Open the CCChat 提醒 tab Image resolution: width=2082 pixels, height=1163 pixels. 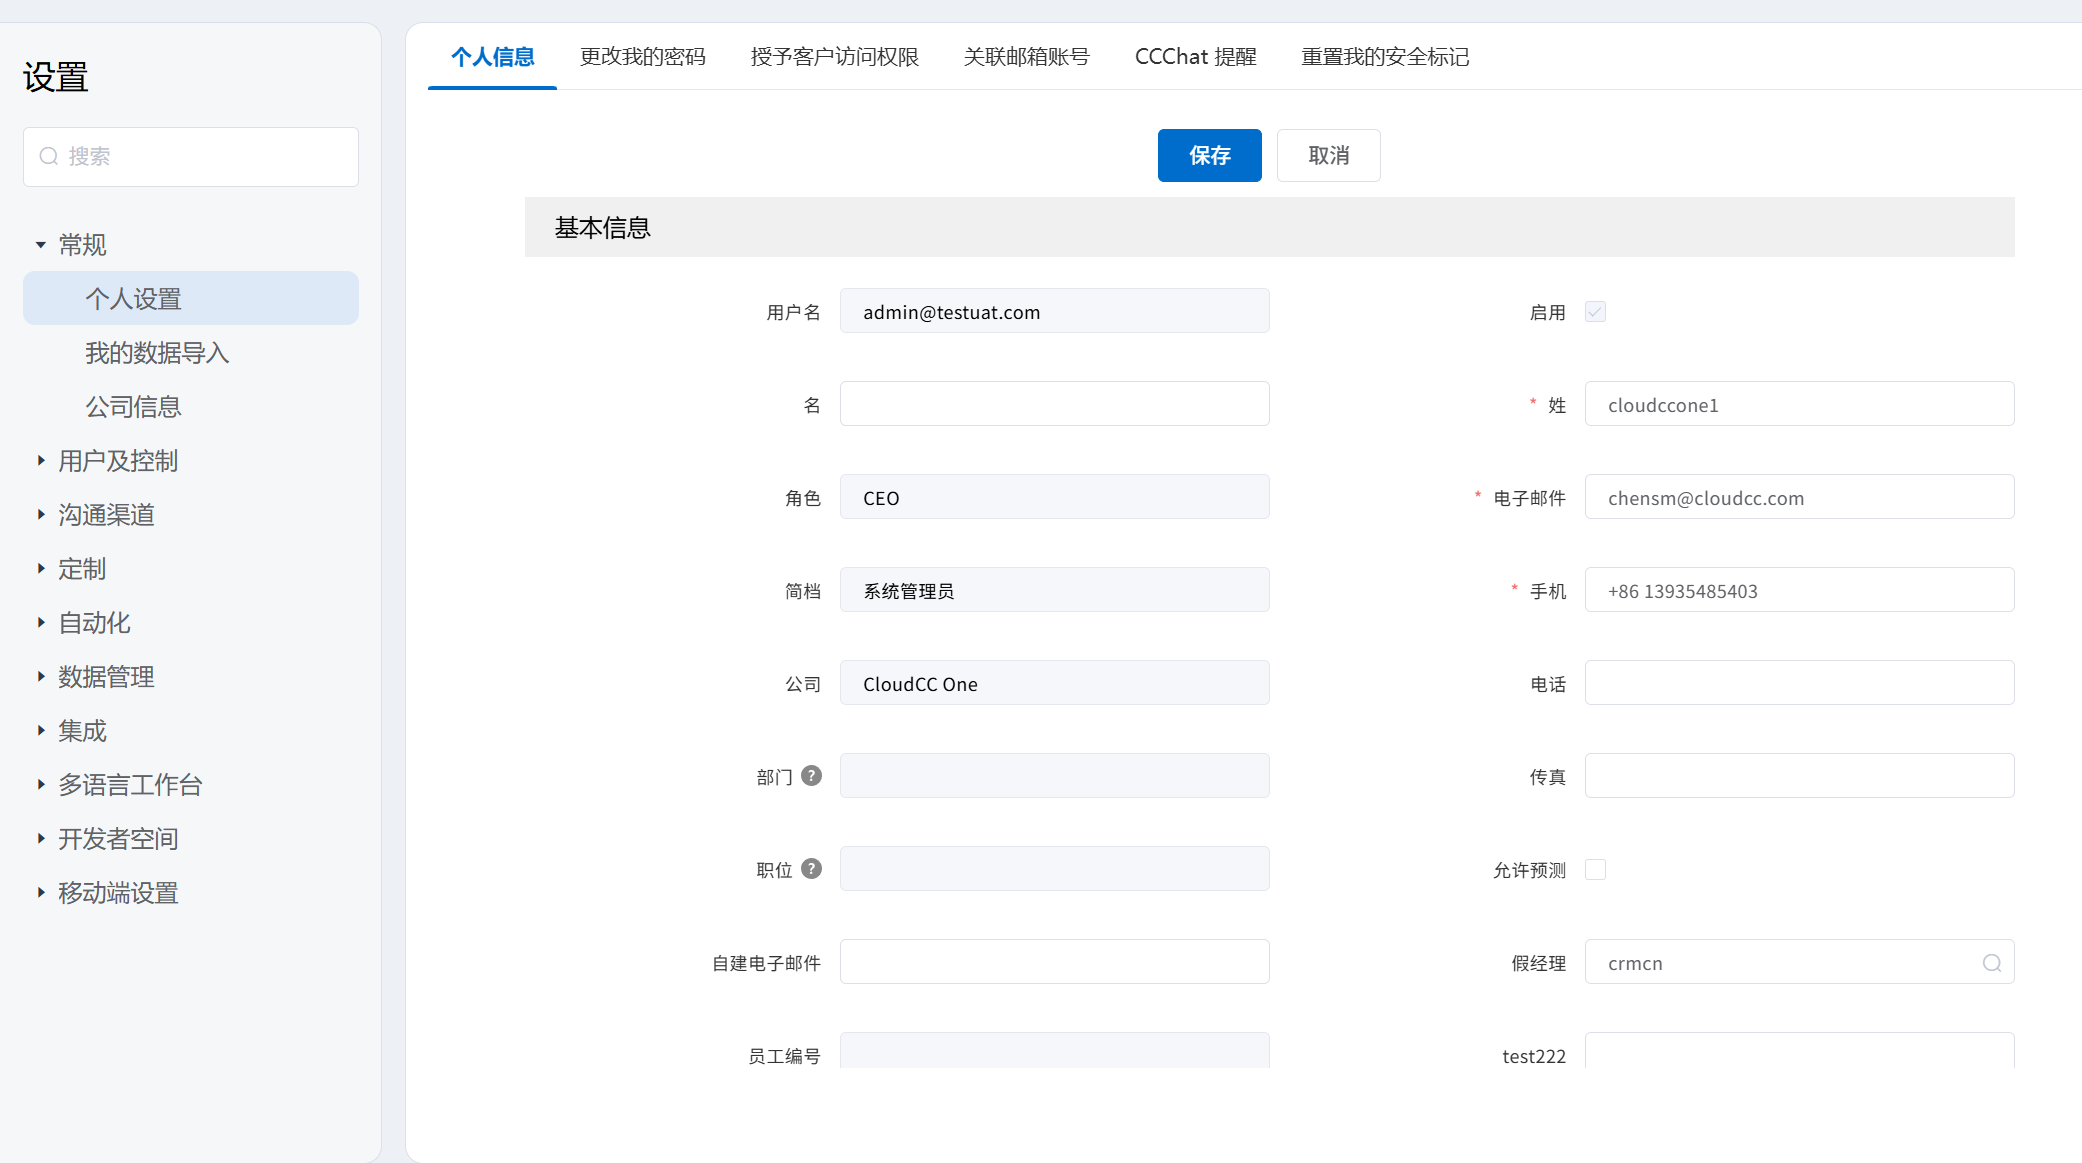[1195, 57]
